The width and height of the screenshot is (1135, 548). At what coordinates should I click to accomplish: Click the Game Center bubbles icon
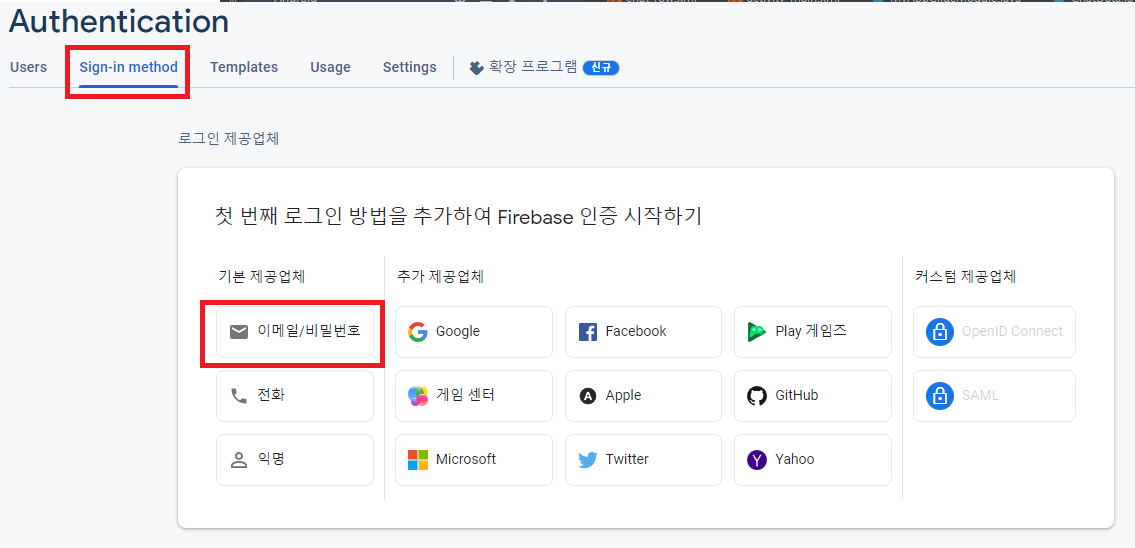pos(418,396)
